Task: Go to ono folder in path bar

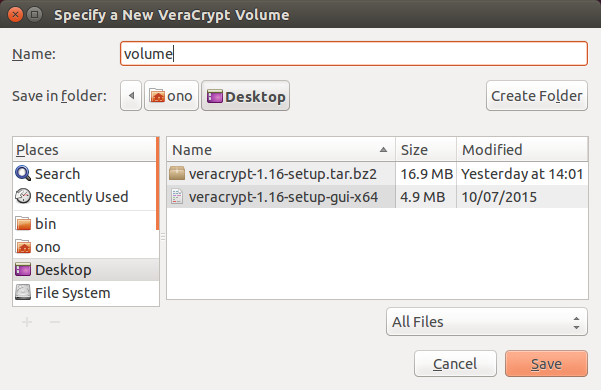Action: pos(171,96)
